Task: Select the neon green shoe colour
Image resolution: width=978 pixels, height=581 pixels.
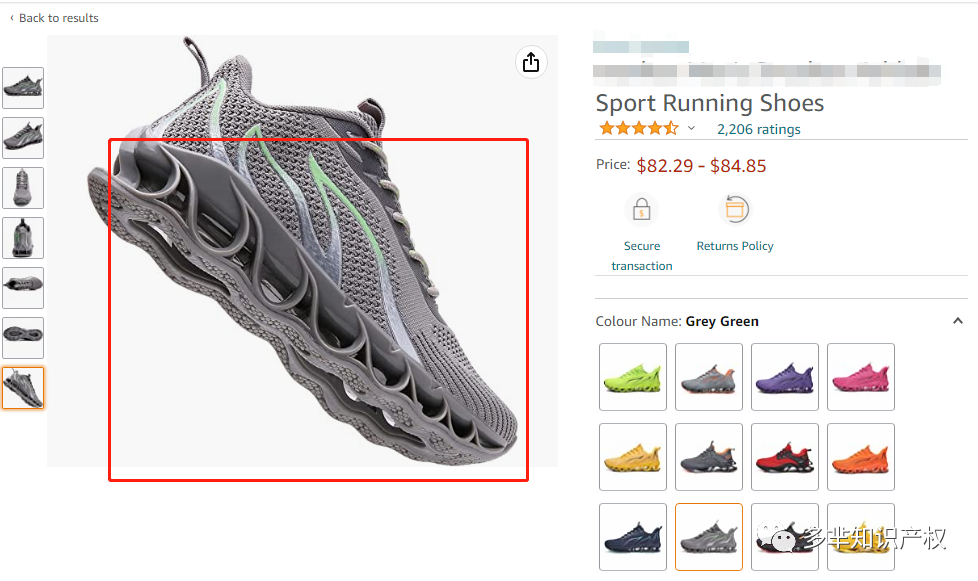Action: coord(632,377)
